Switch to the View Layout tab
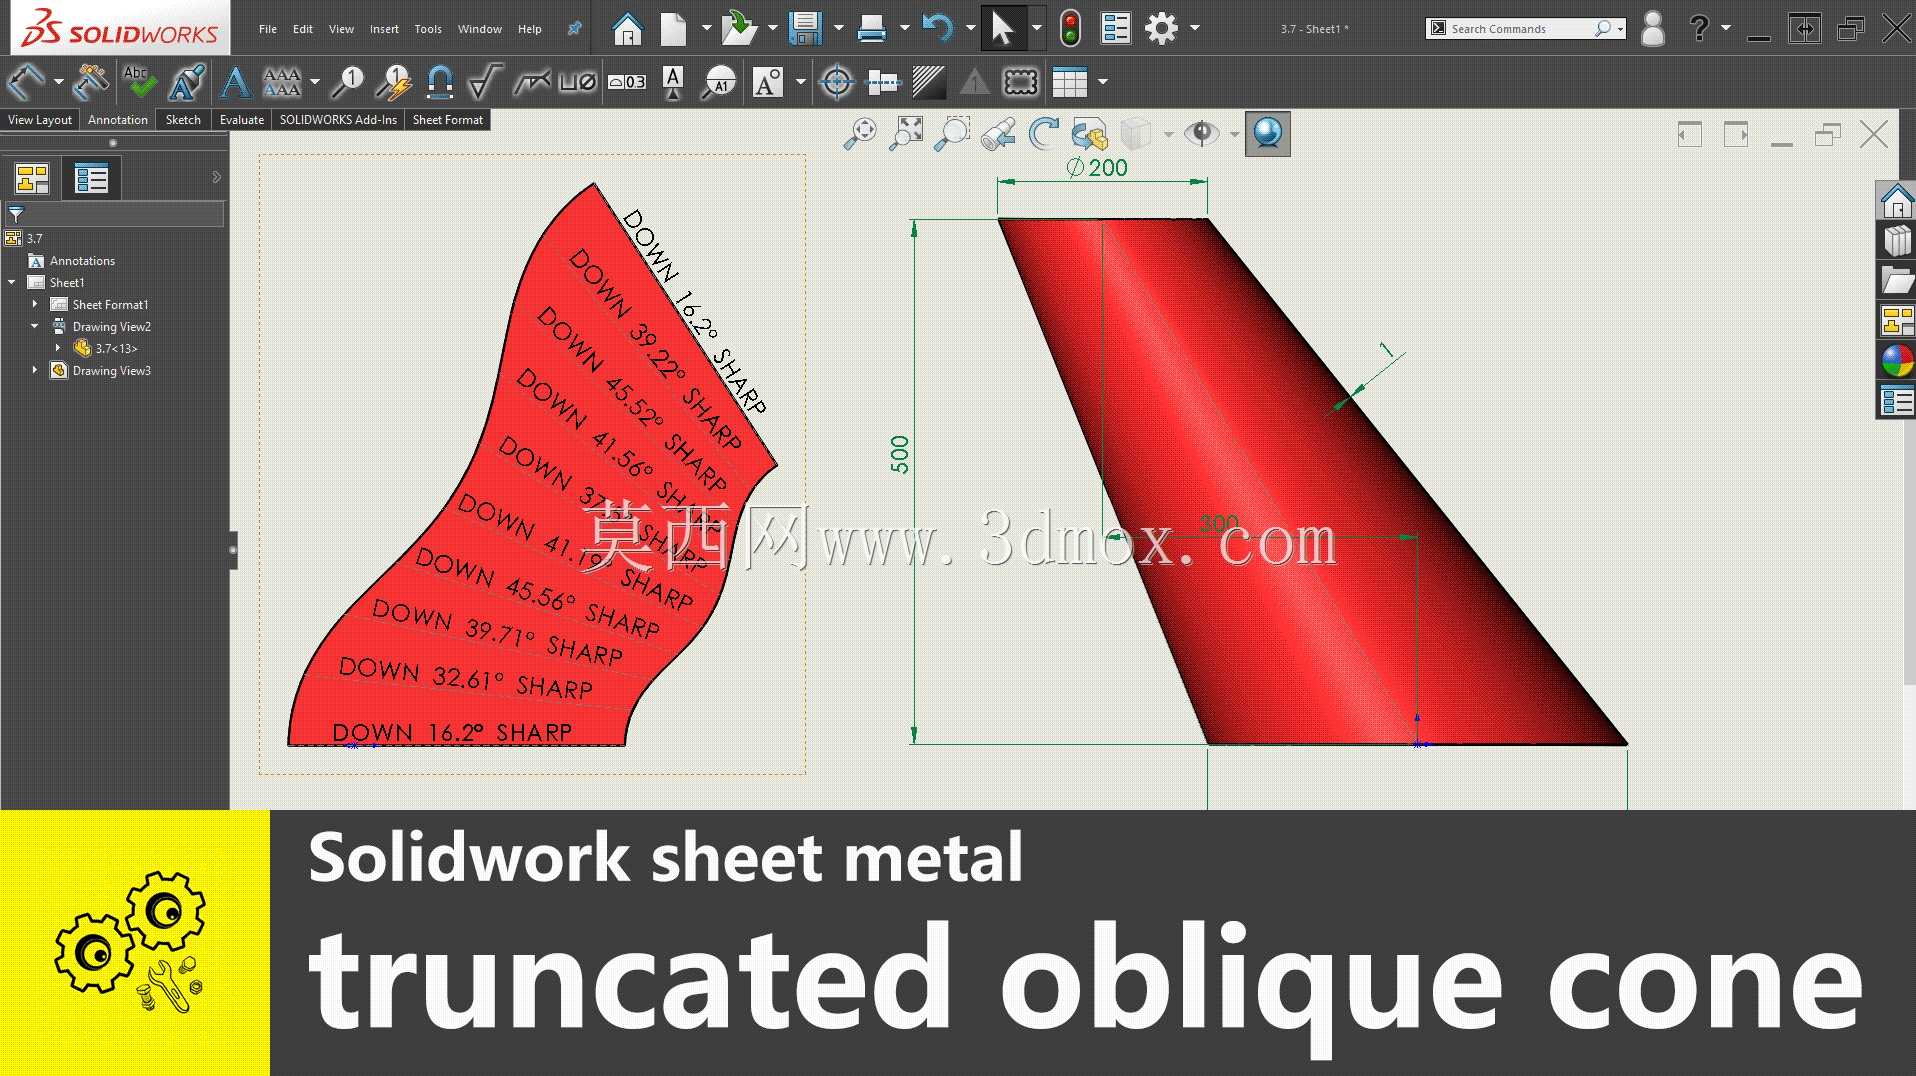 [40, 120]
